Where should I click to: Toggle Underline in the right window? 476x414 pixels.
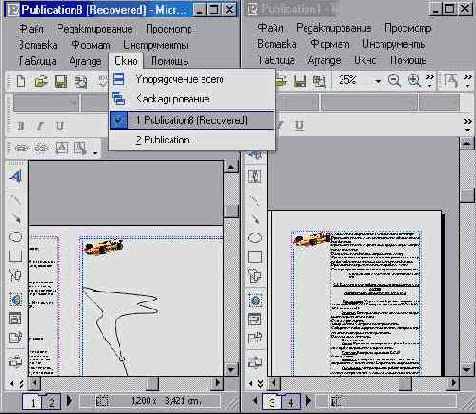click(x=299, y=125)
